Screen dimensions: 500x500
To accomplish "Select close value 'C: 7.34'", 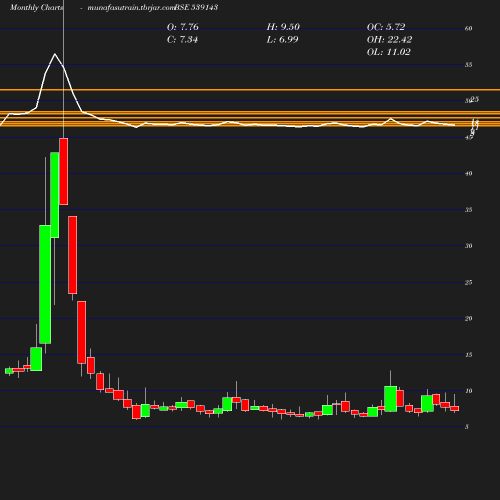I will click(182, 40).
